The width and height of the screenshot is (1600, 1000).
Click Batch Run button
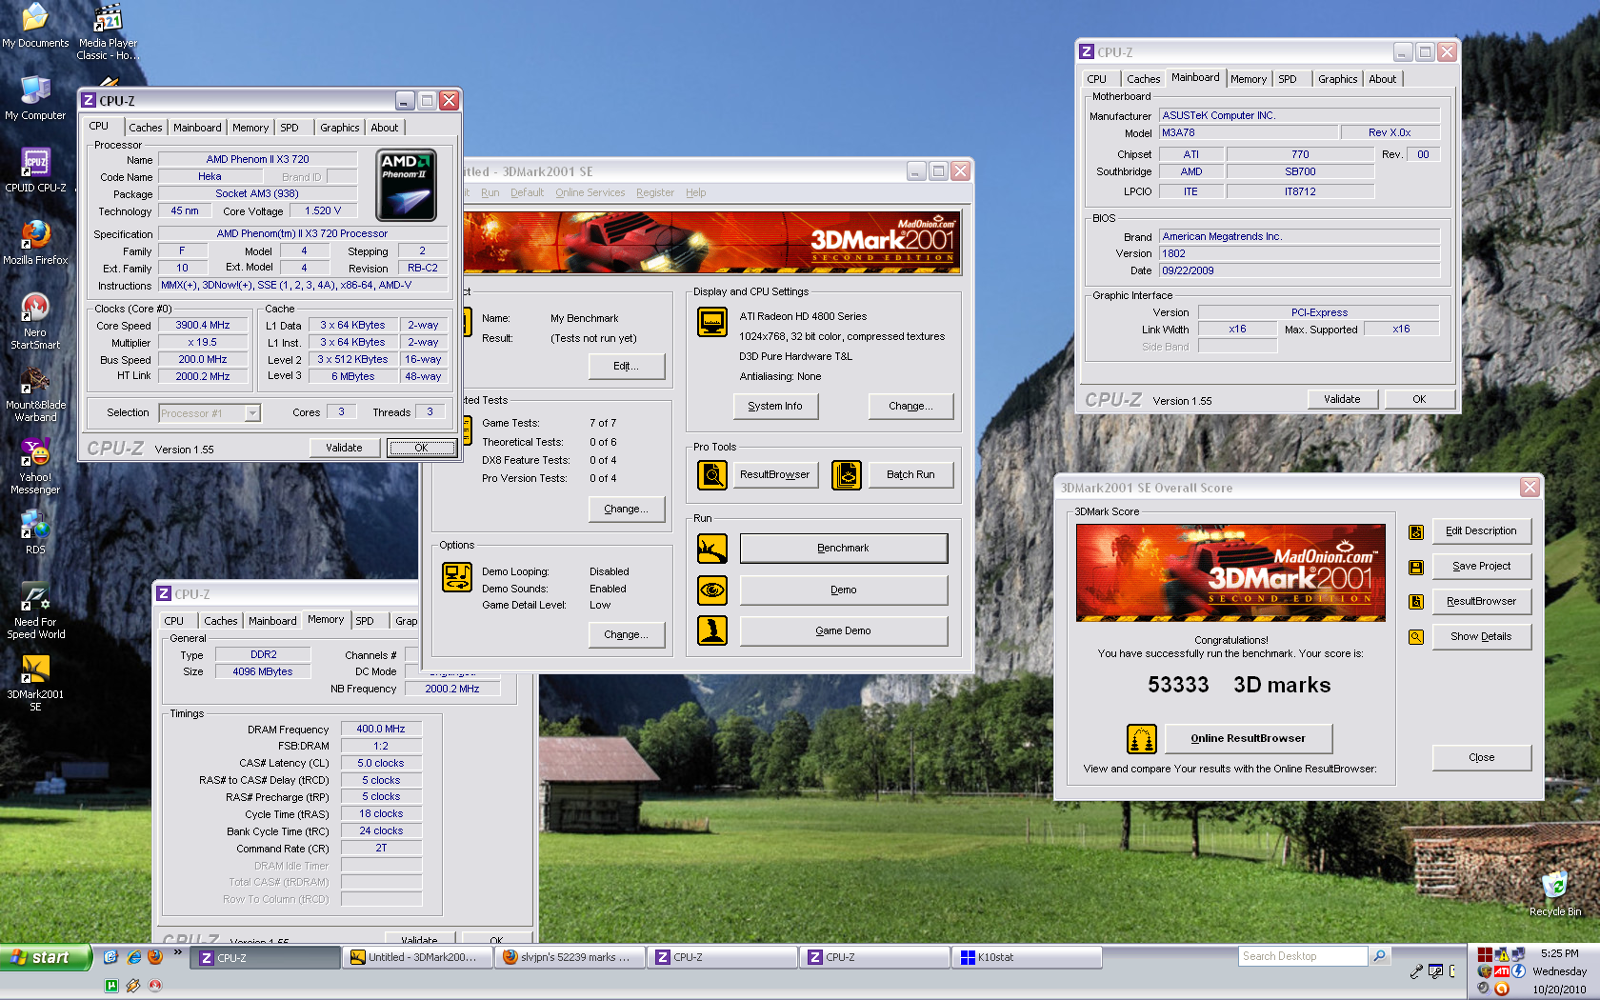click(910, 475)
